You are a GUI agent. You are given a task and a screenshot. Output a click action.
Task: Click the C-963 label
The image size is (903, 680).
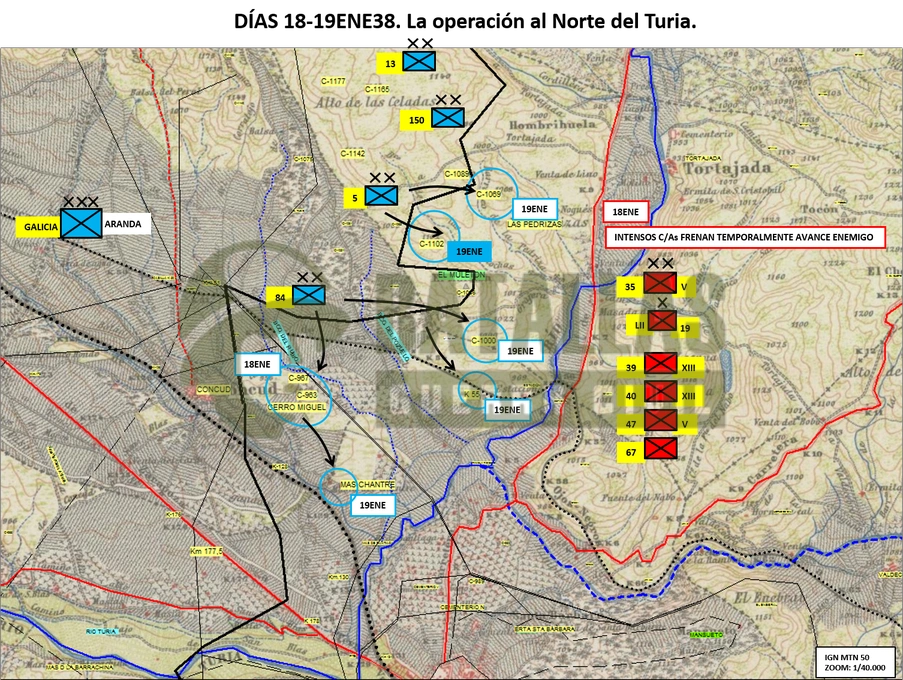point(306,395)
